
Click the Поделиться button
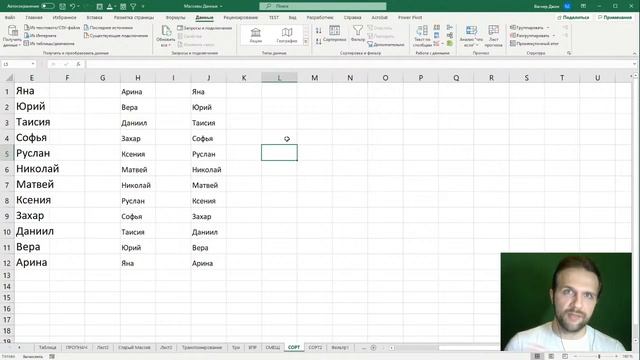573,18
